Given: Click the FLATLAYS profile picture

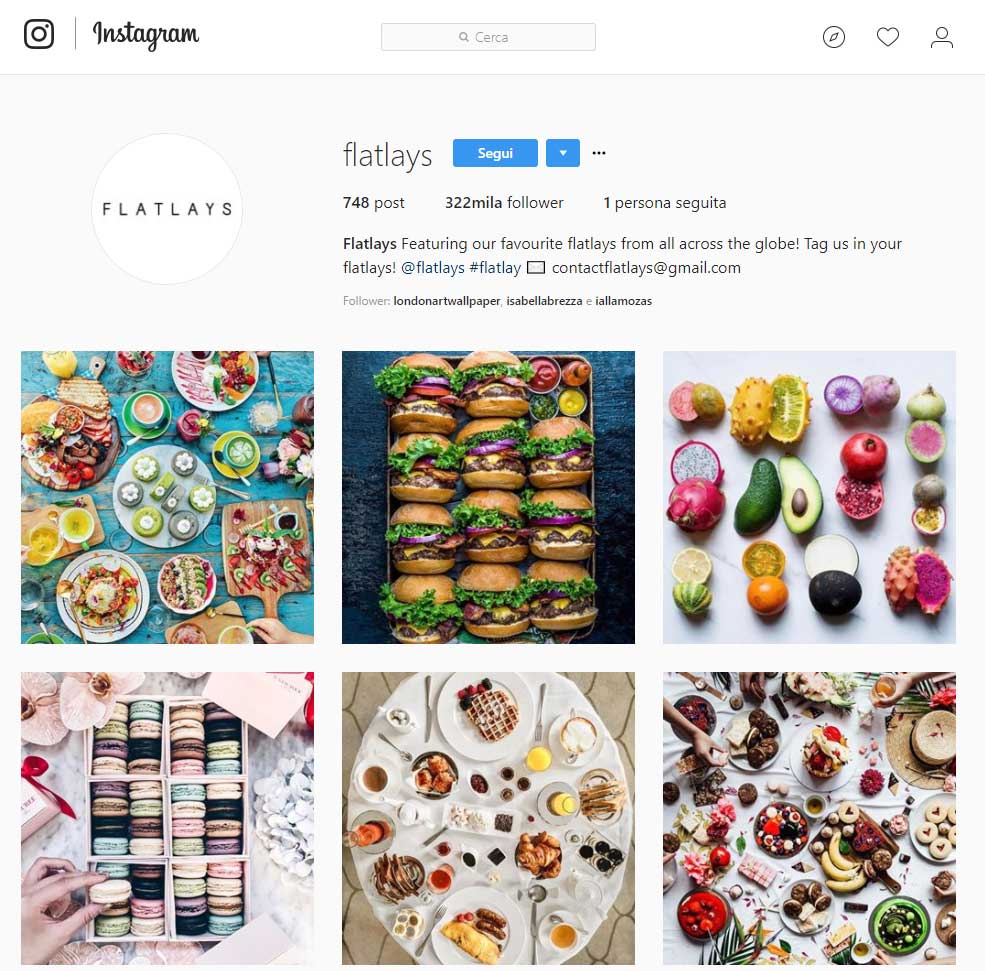Looking at the screenshot, I should [x=167, y=209].
